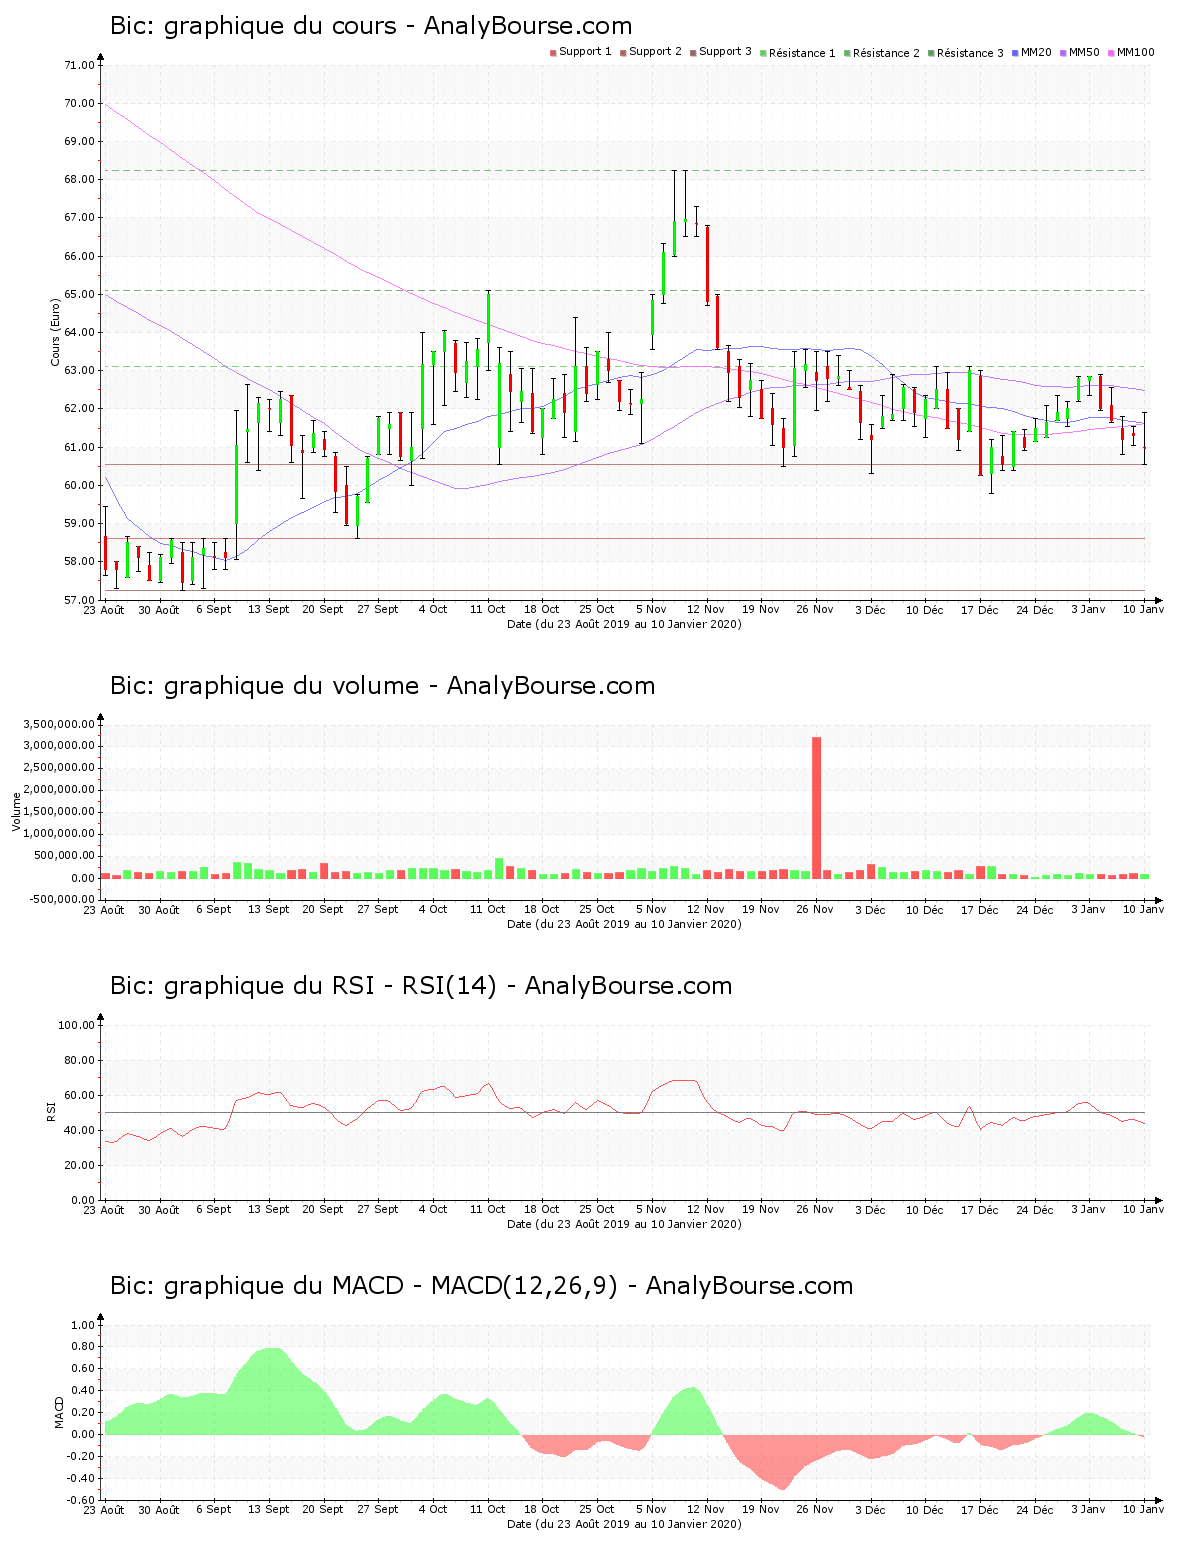The image size is (1200, 1550).
Task: Click '3 Janv' date on MACD chart axis
Action: [x=1089, y=1509]
